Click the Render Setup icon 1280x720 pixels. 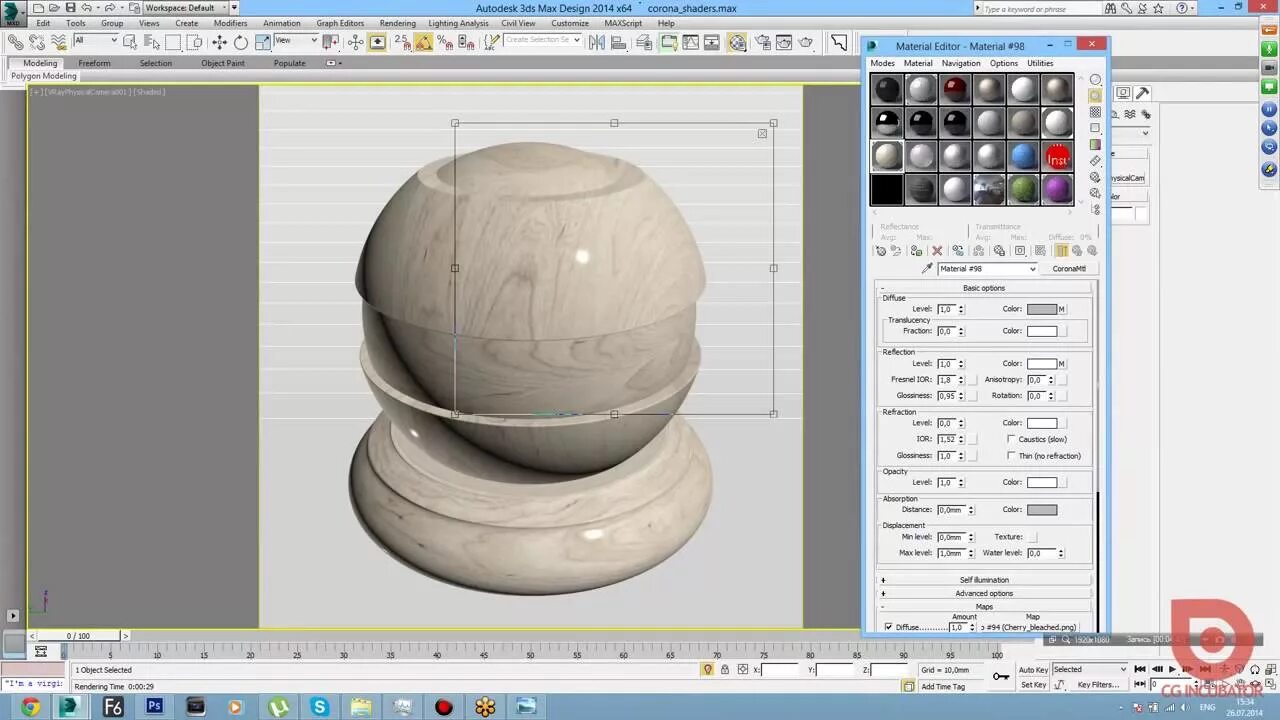[x=762, y=42]
